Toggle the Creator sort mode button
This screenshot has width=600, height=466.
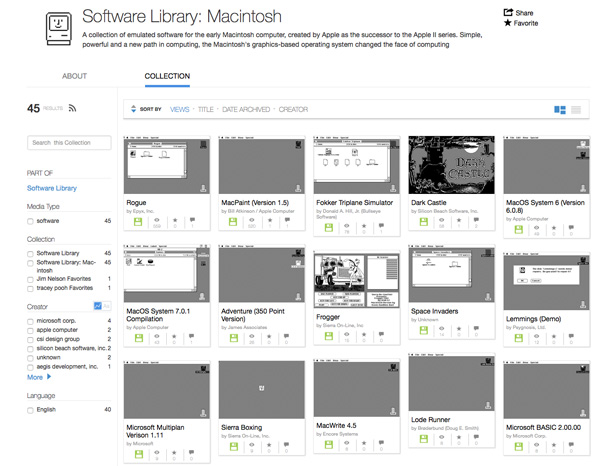coord(102,306)
